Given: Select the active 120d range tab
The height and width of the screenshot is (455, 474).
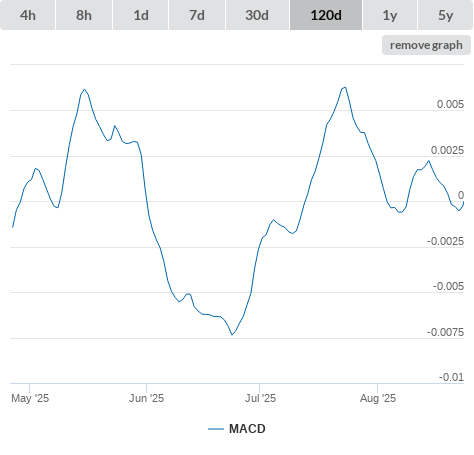Looking at the screenshot, I should 326,15.
